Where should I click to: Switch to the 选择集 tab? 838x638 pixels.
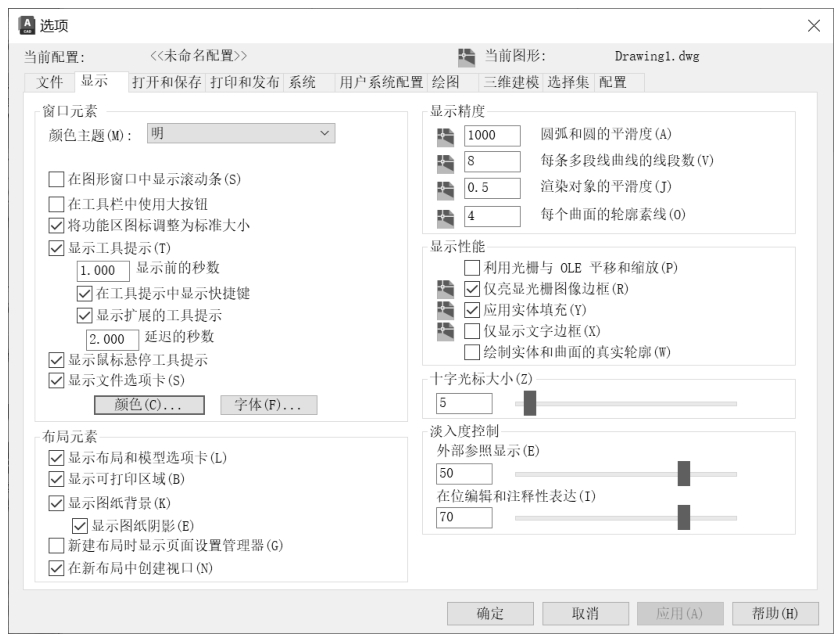tap(569, 82)
